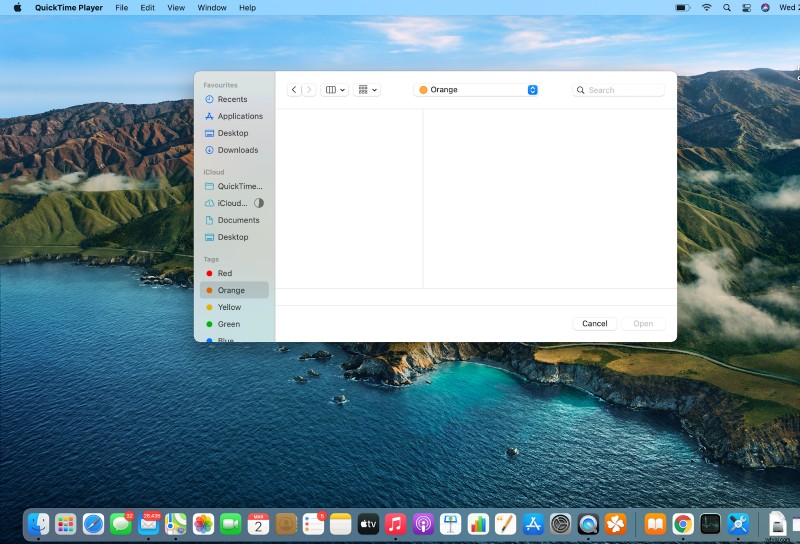Screen dimensions: 800x544
Task: Open App Store from the Dock
Action: click(x=533, y=524)
